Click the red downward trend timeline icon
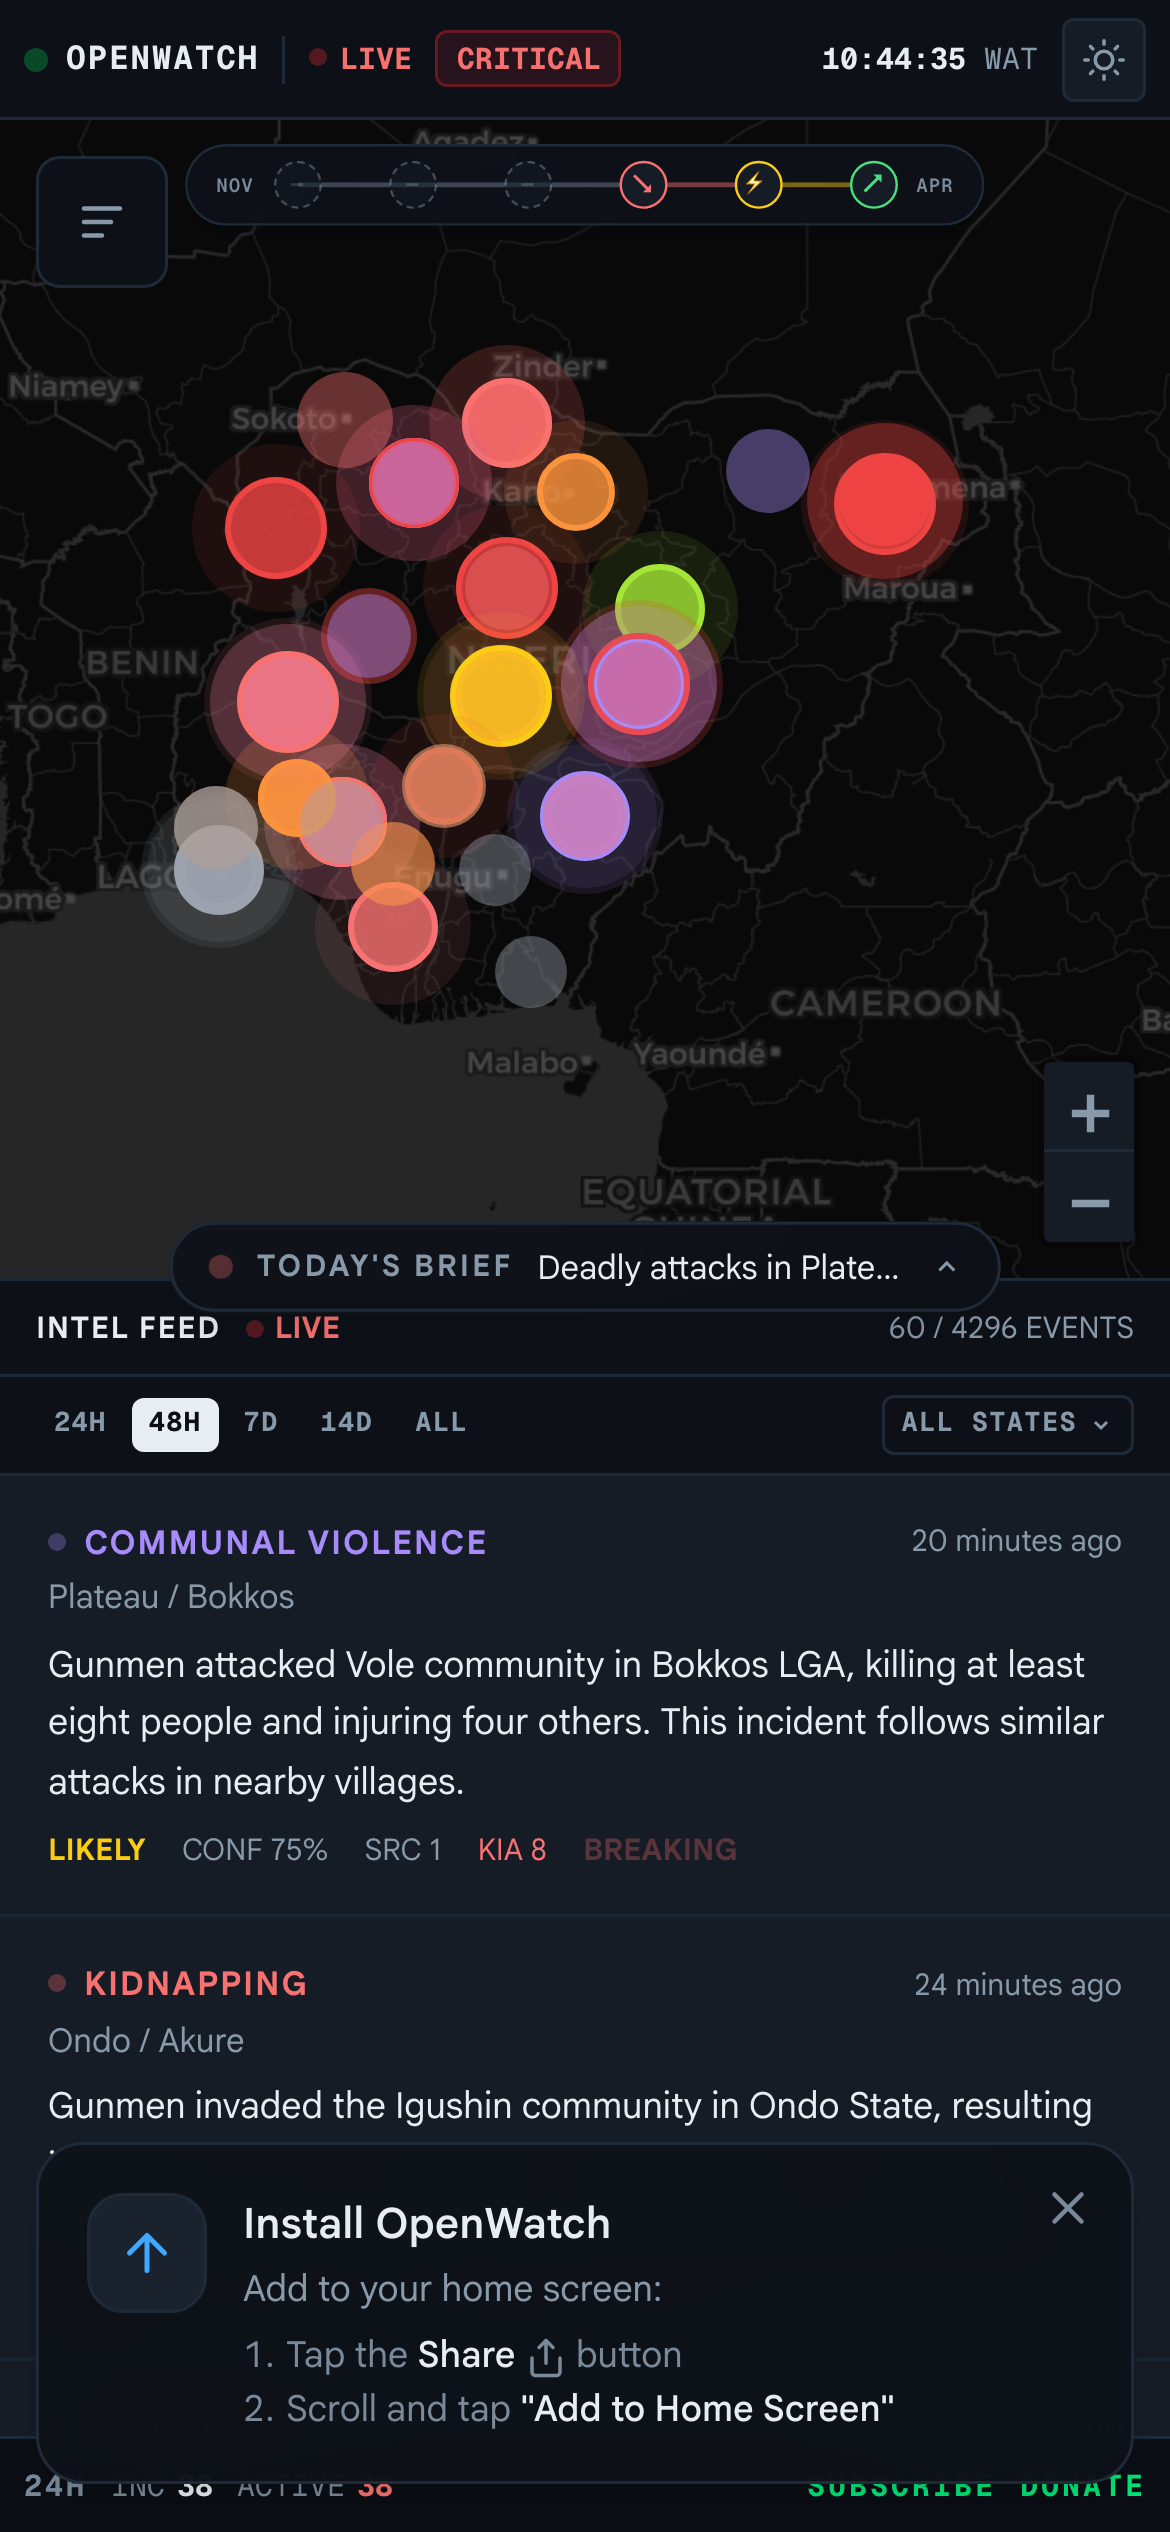 [643, 185]
